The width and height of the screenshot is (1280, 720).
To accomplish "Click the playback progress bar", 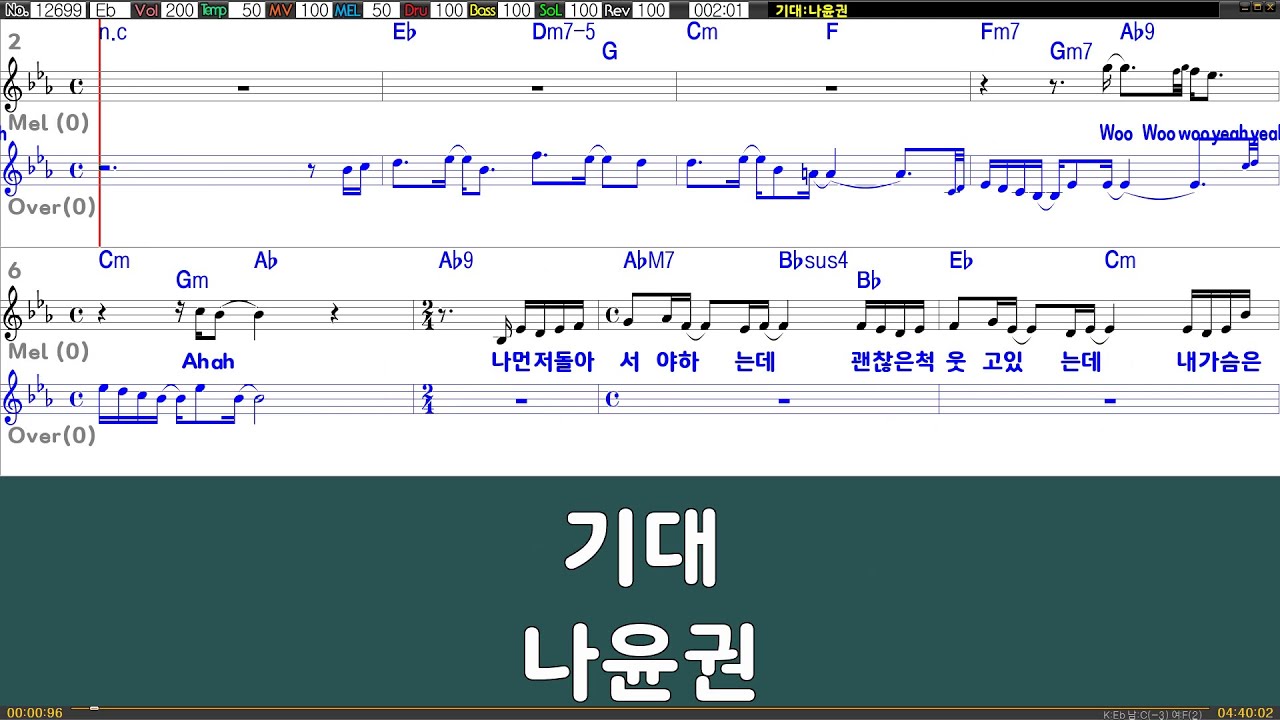I will point(640,710).
